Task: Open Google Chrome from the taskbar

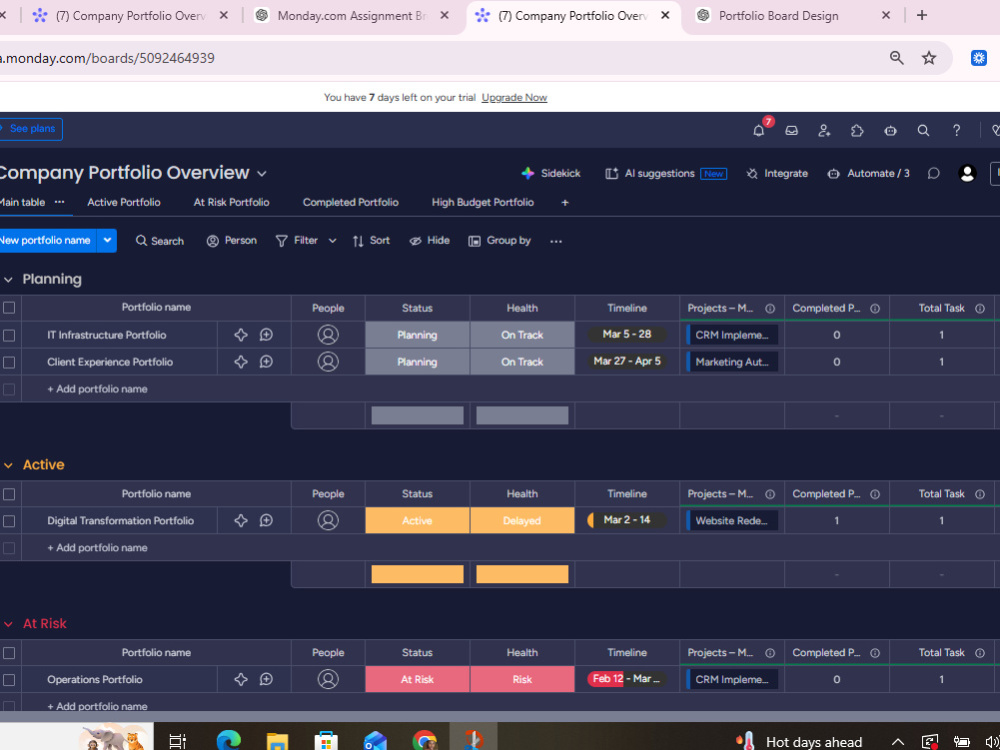Action: (424, 741)
